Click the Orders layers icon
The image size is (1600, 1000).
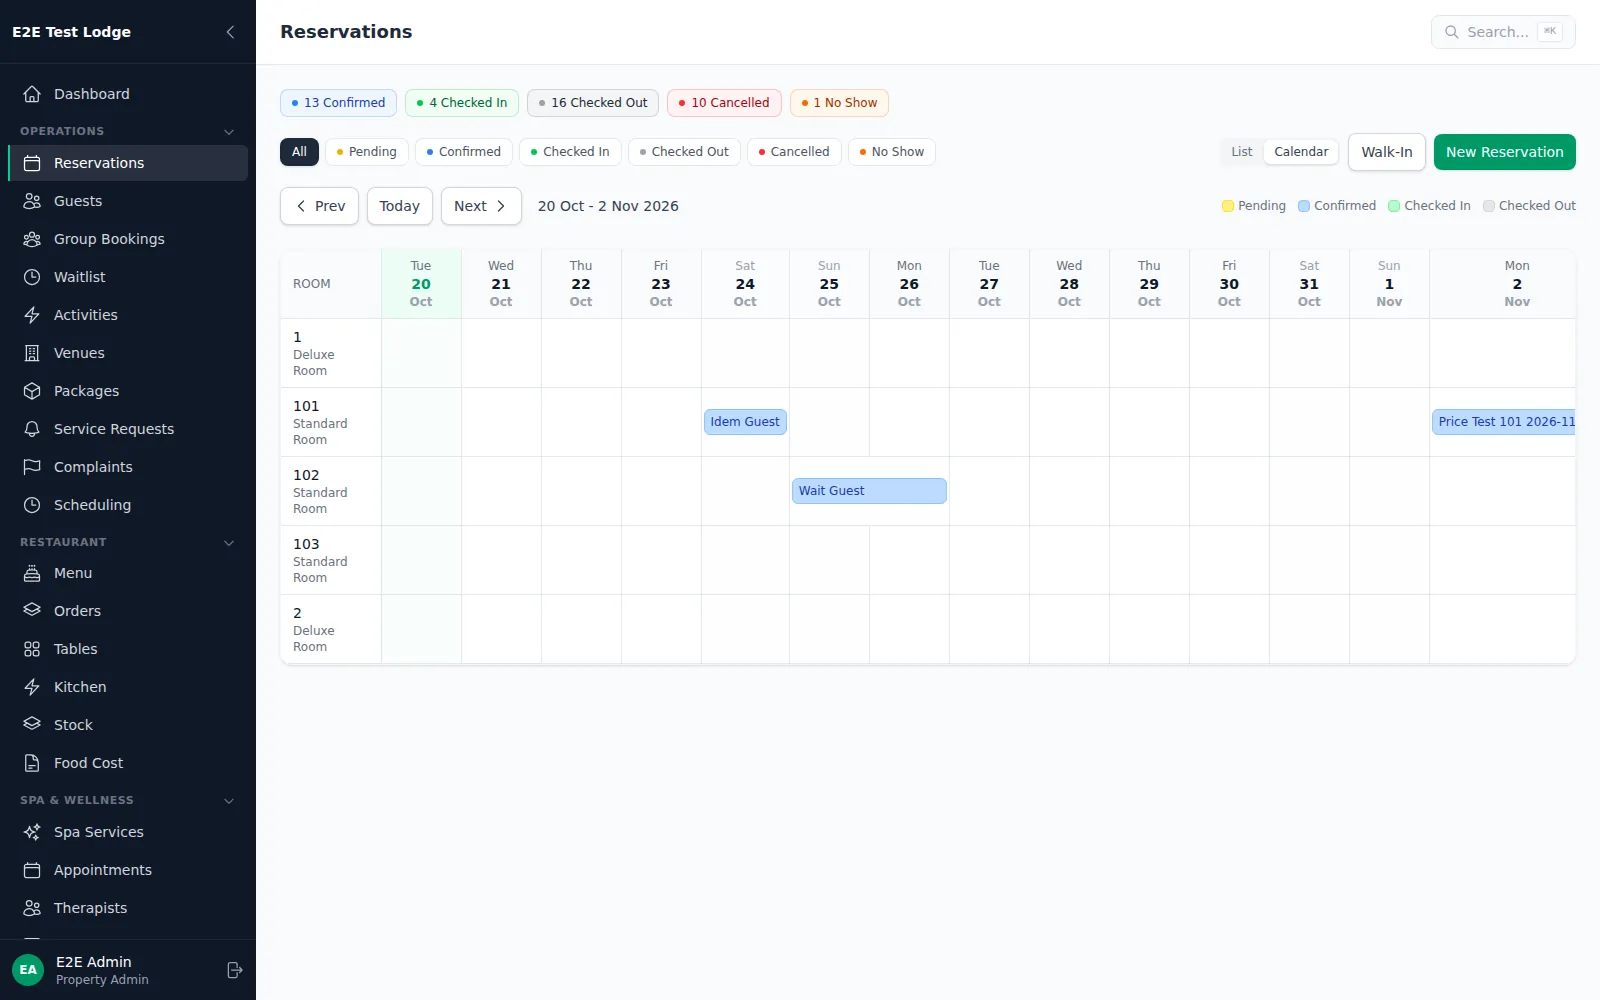[x=32, y=611]
